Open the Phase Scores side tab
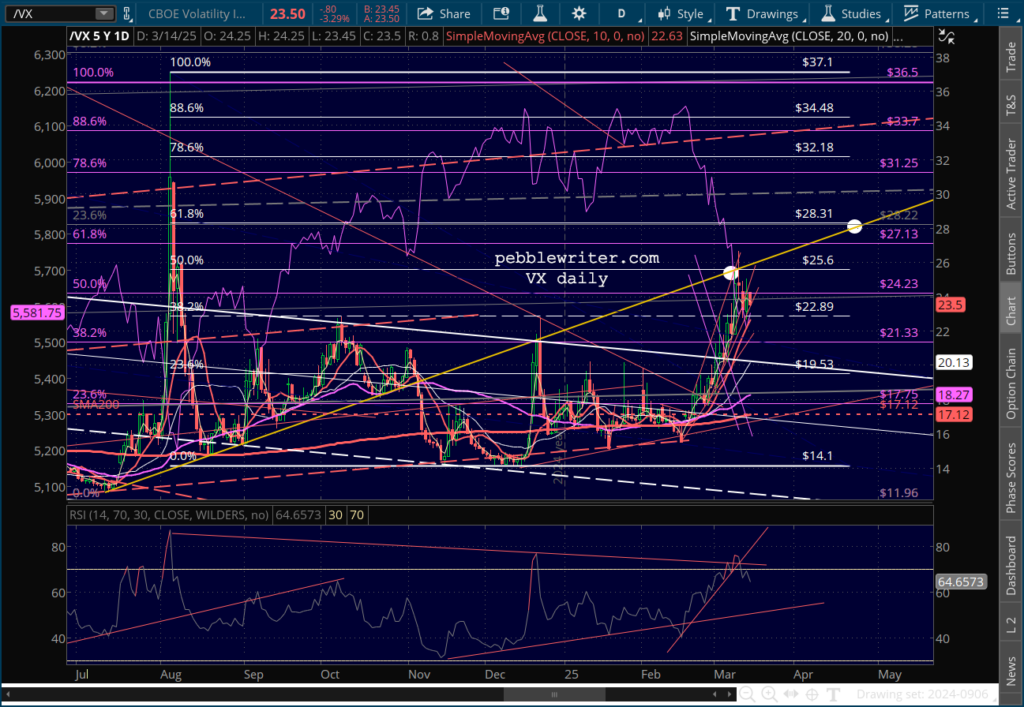Viewport: 1024px width, 707px height. pyautogui.click(x=1010, y=478)
